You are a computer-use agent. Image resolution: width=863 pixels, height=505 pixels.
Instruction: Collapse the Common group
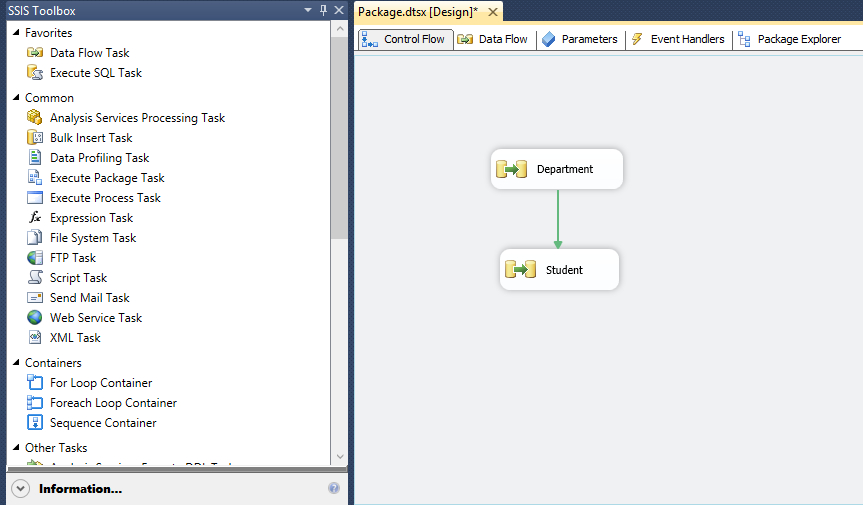point(17,97)
